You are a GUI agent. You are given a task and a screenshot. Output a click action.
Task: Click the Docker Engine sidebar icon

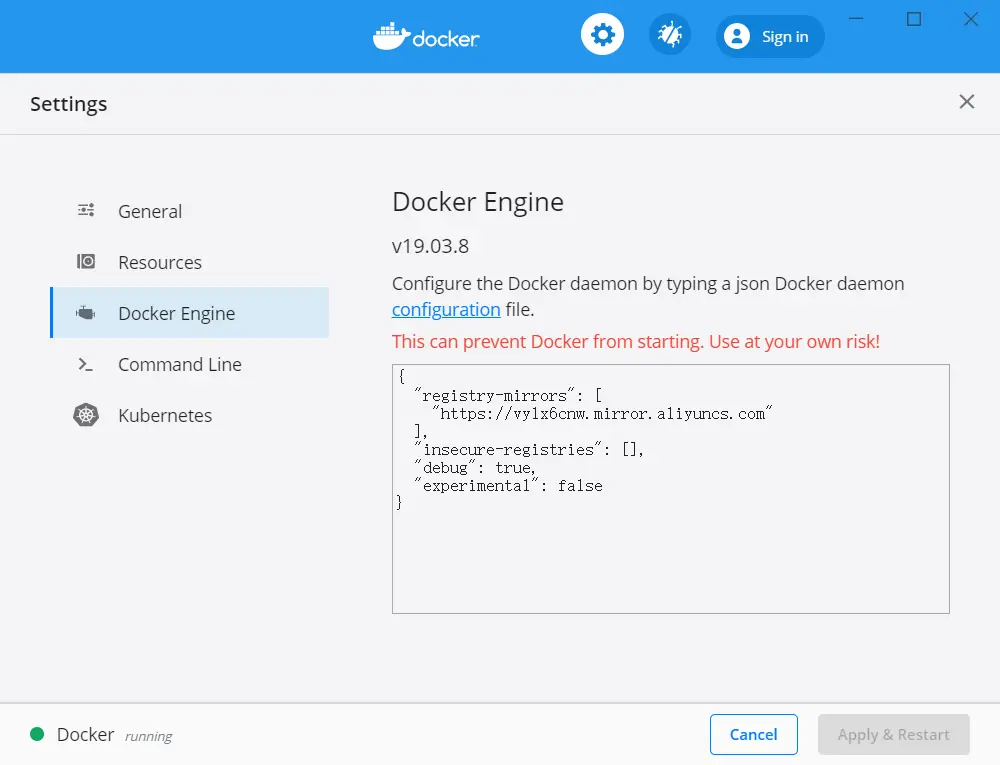coord(85,313)
